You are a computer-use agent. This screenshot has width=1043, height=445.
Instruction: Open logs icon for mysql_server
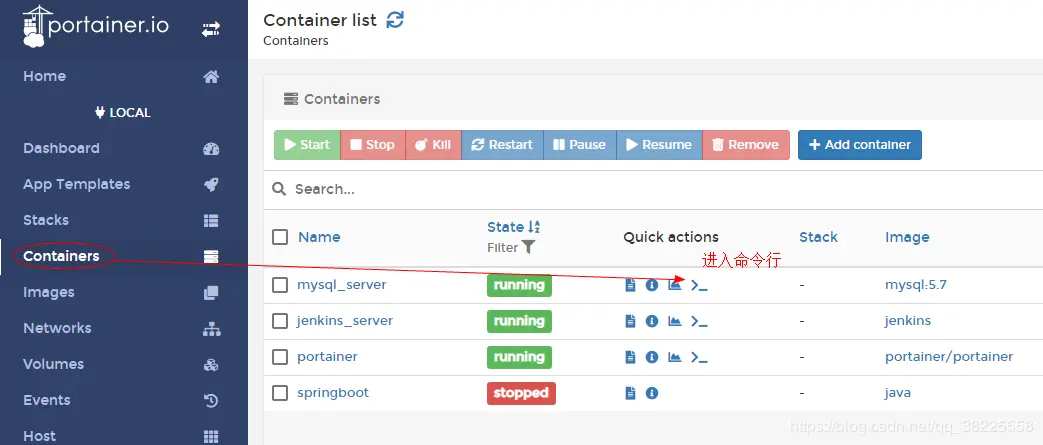pos(631,285)
